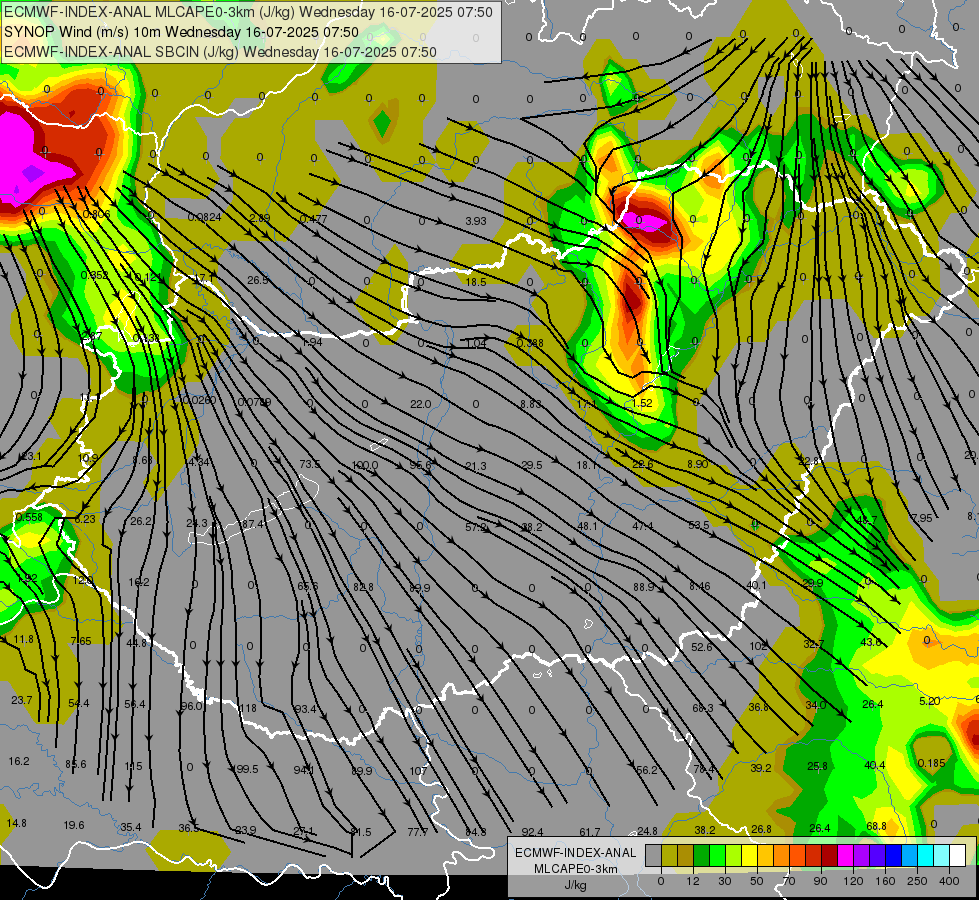
Task: Click legend tick label 160
Action: [x=885, y=881]
